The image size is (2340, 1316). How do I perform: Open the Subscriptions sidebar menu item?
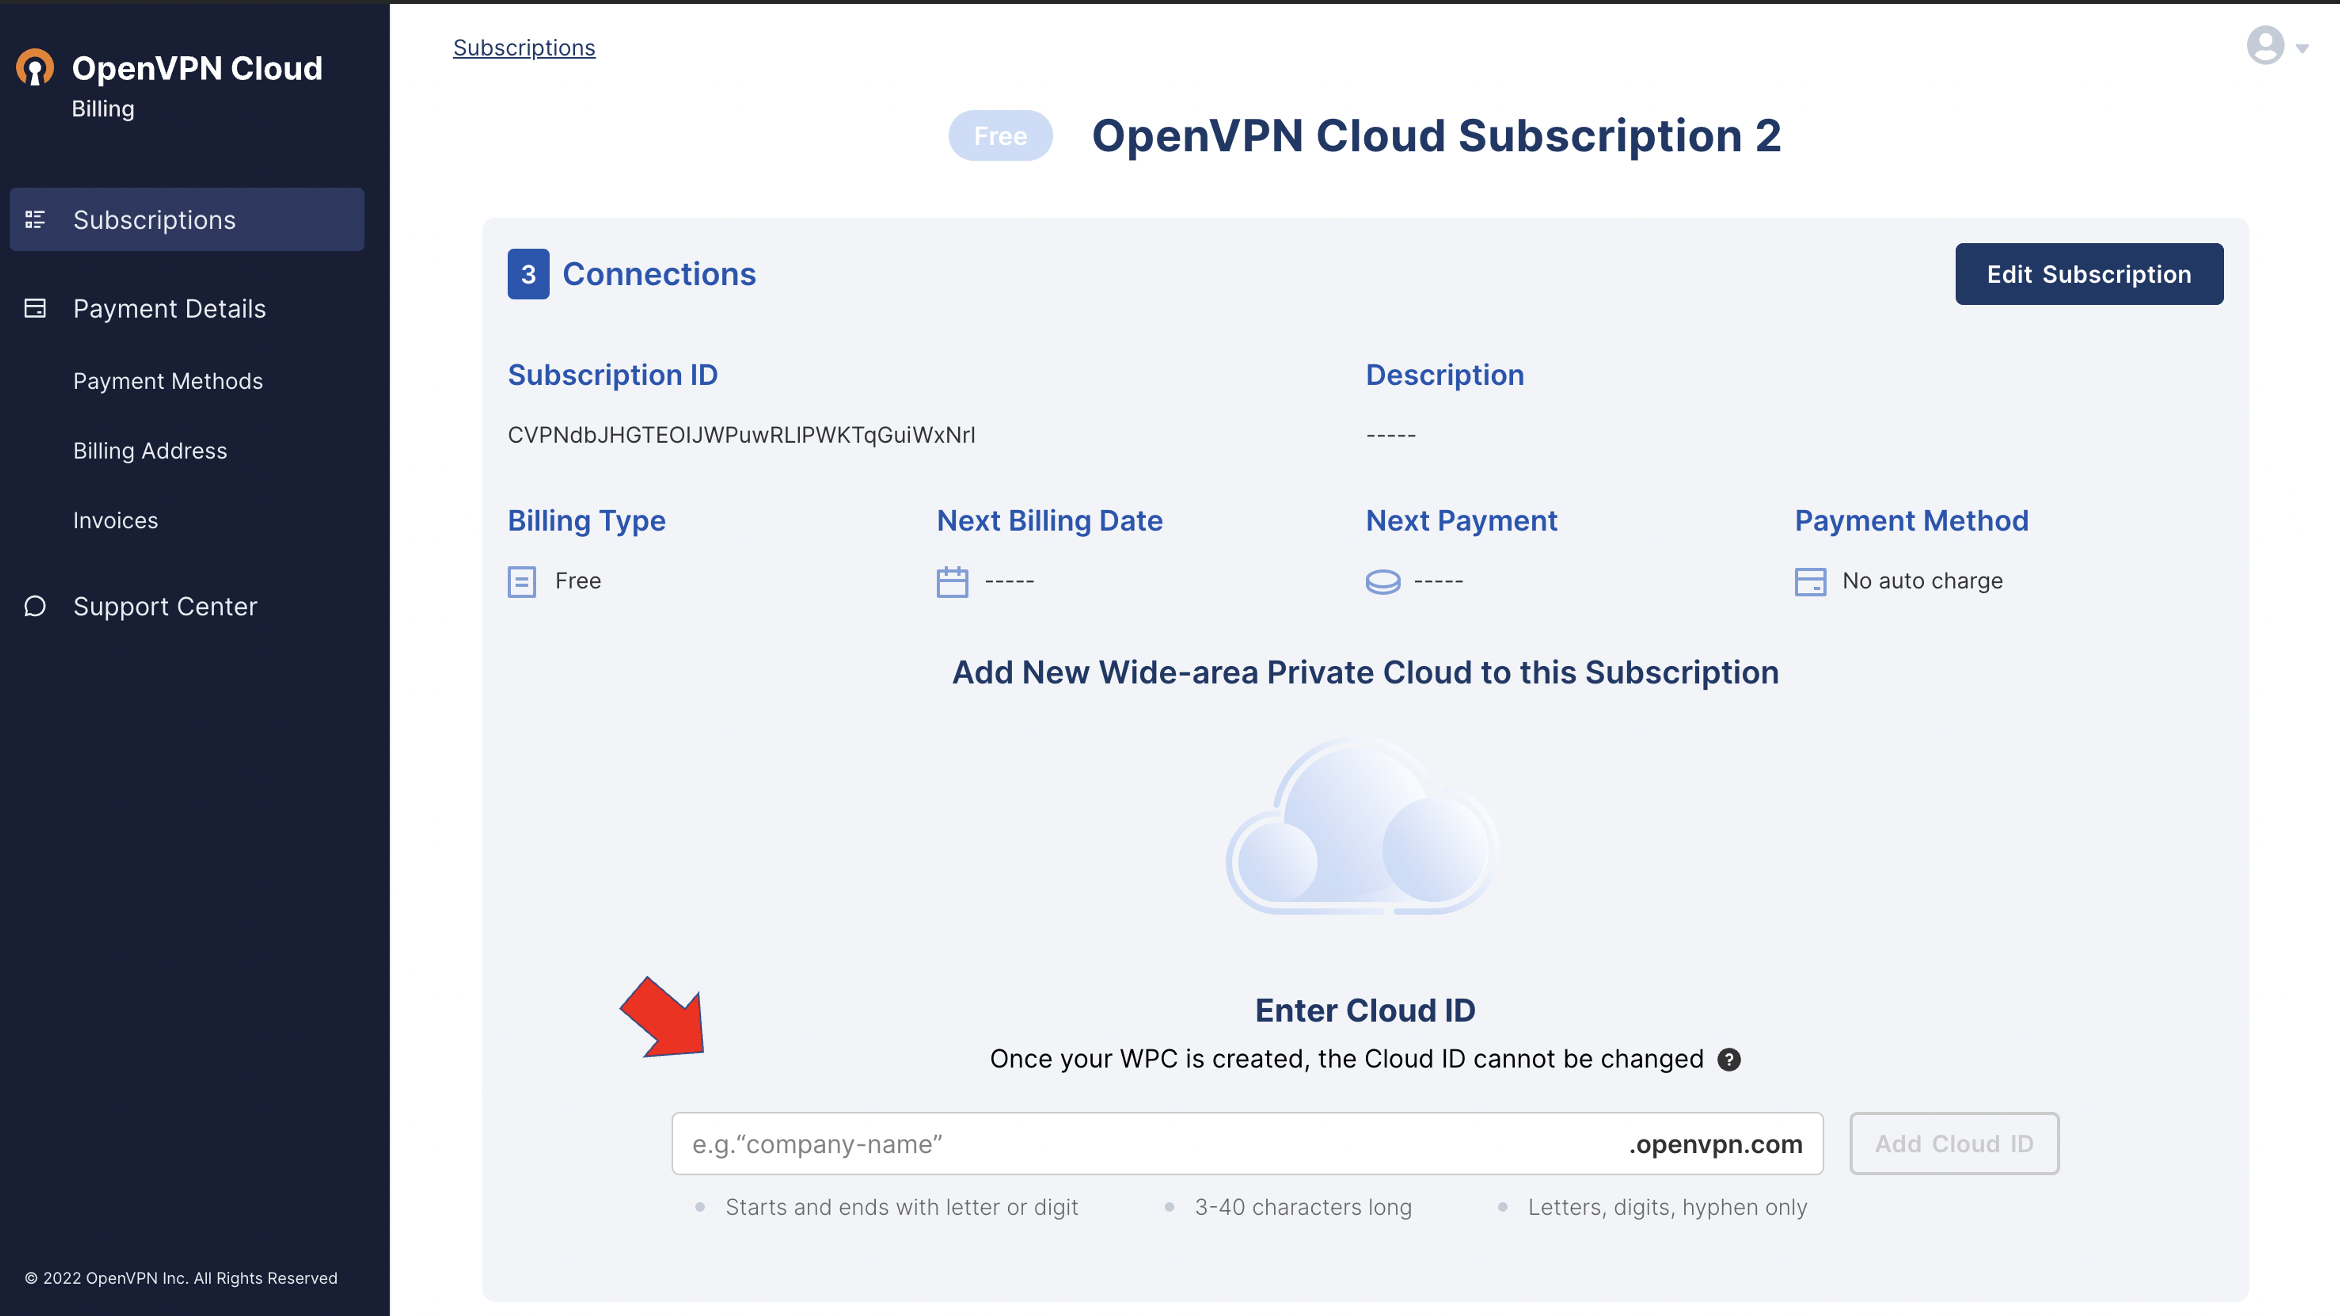[187, 219]
